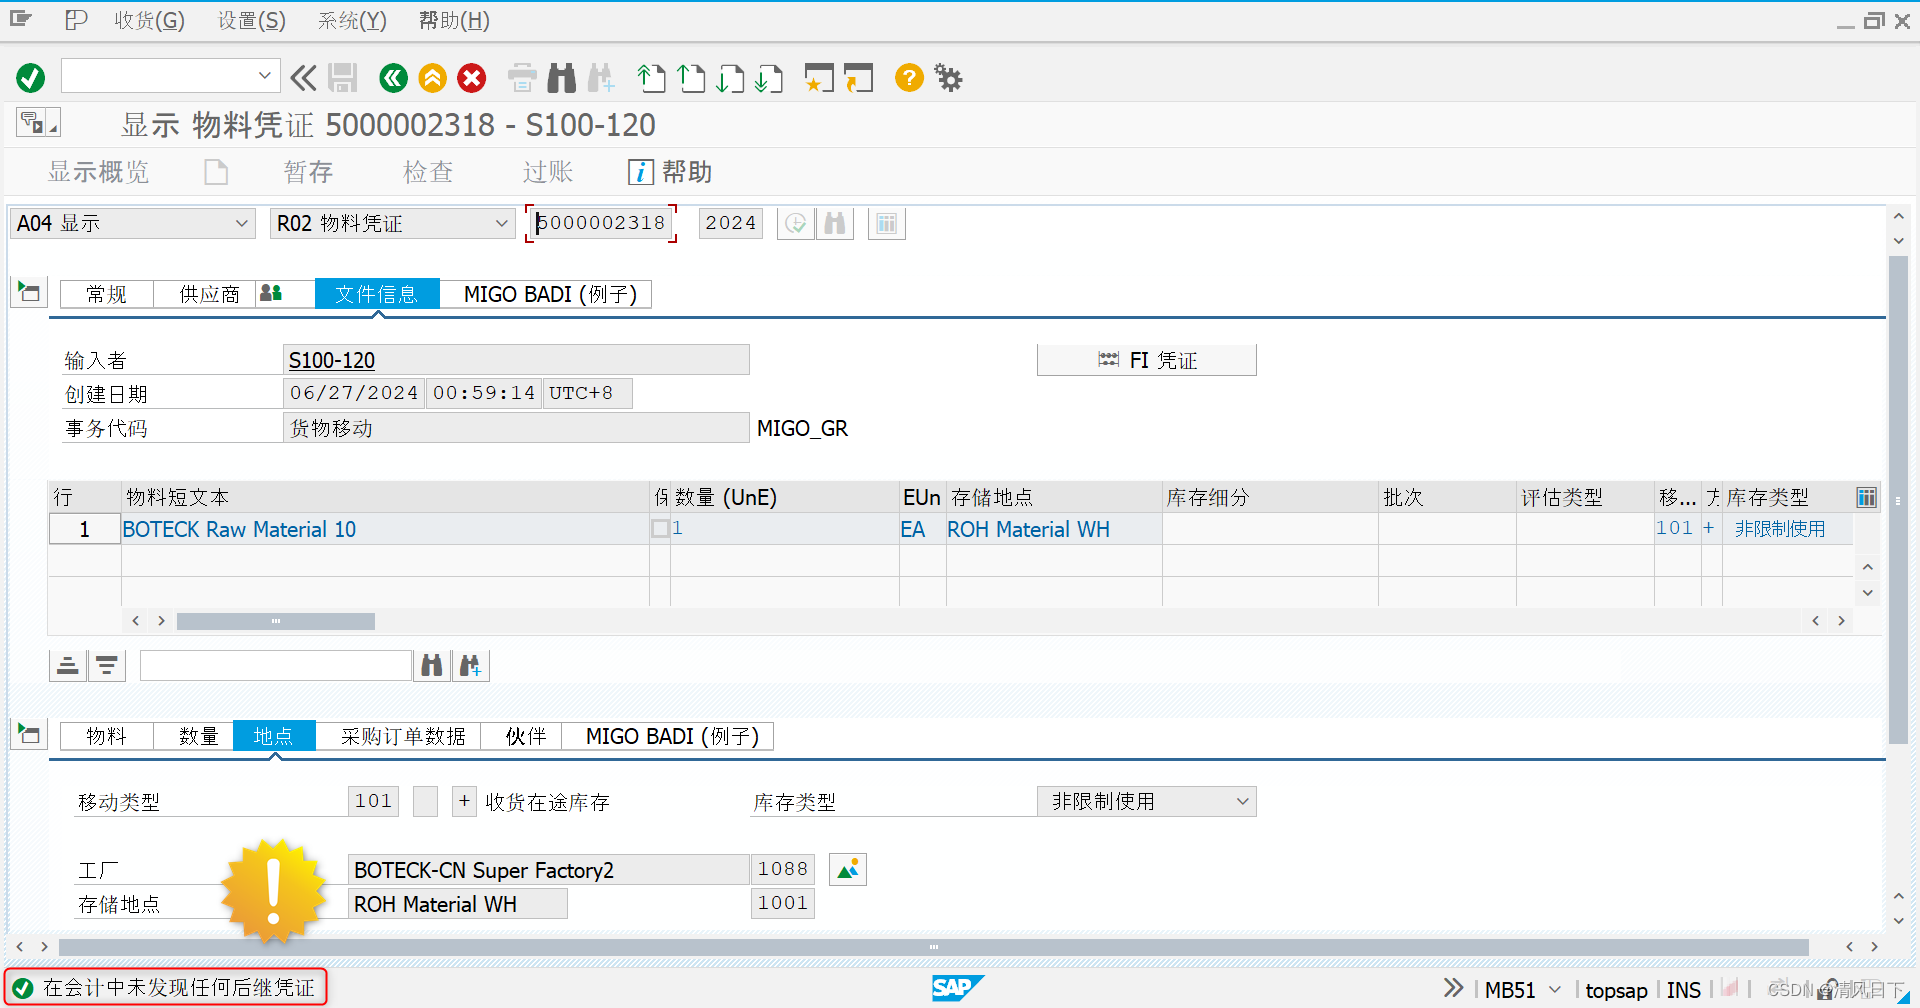This screenshot has height=1008, width=1920.
Task: Expand the MB51 status bar dropdown
Action: tap(1555, 990)
